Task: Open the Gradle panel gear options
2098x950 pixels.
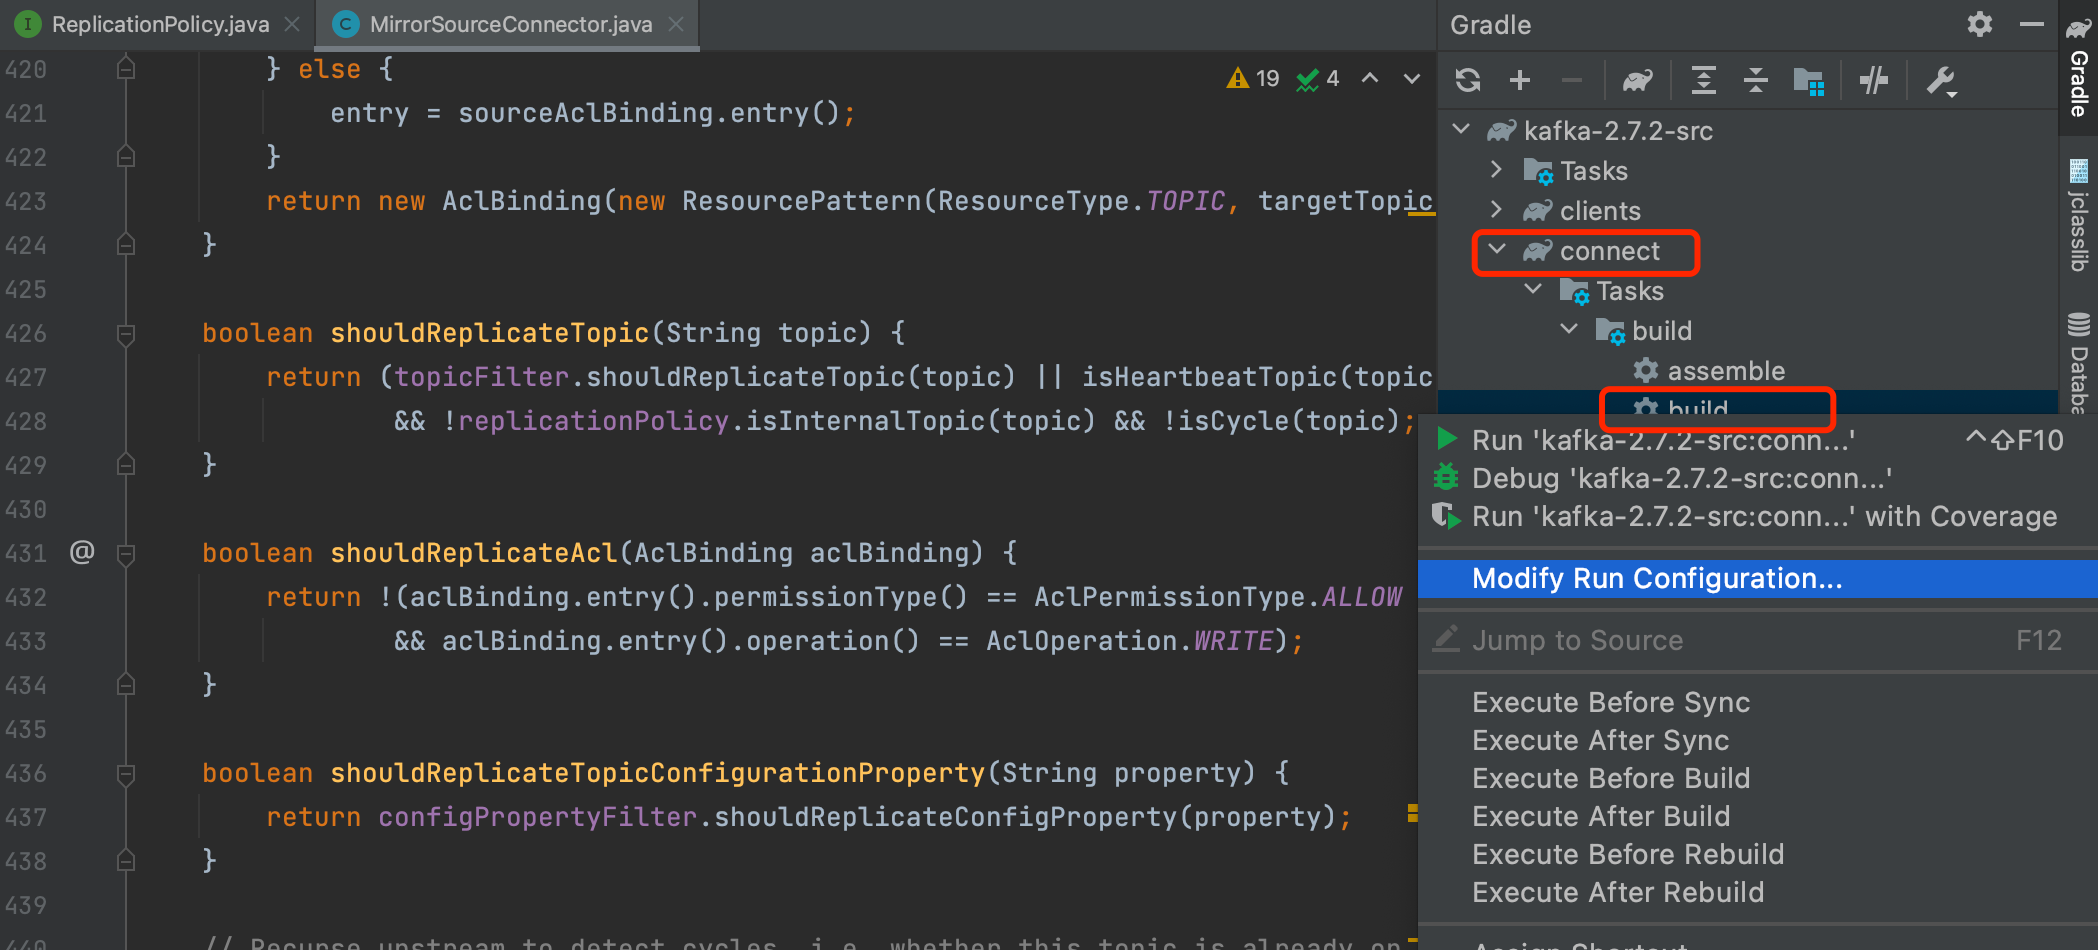Action: (x=1980, y=24)
